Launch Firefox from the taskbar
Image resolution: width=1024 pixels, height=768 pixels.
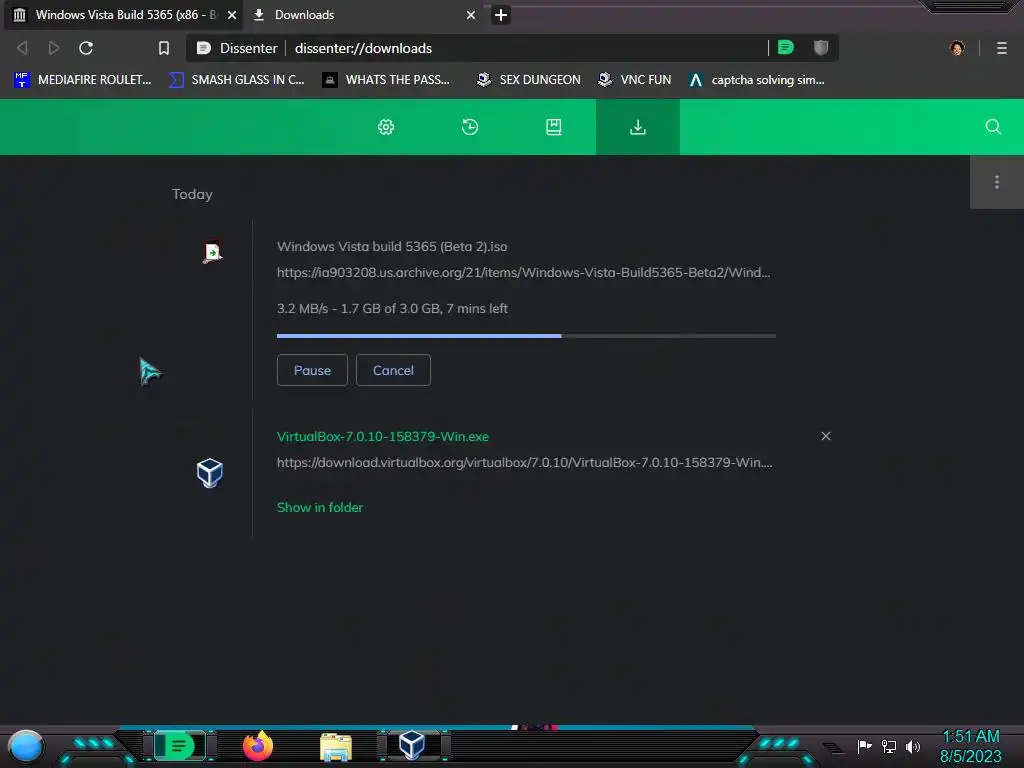[x=258, y=746]
